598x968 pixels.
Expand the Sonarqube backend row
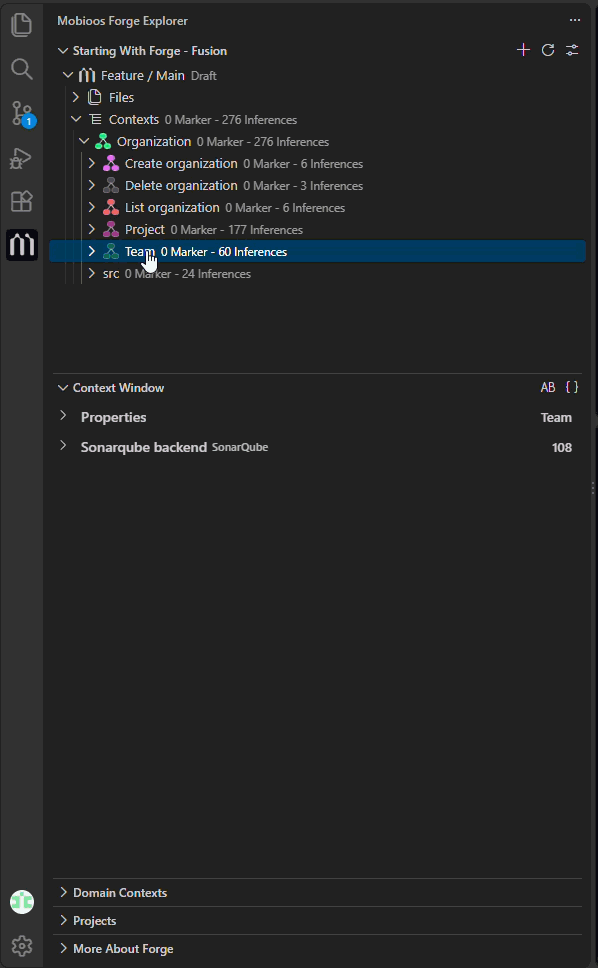63,445
